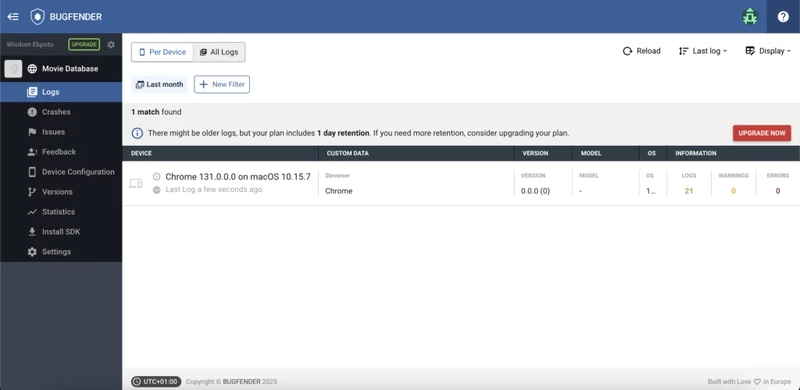Image resolution: width=800 pixels, height=390 pixels.
Task: Add a New Filter
Action: pyautogui.click(x=222, y=85)
